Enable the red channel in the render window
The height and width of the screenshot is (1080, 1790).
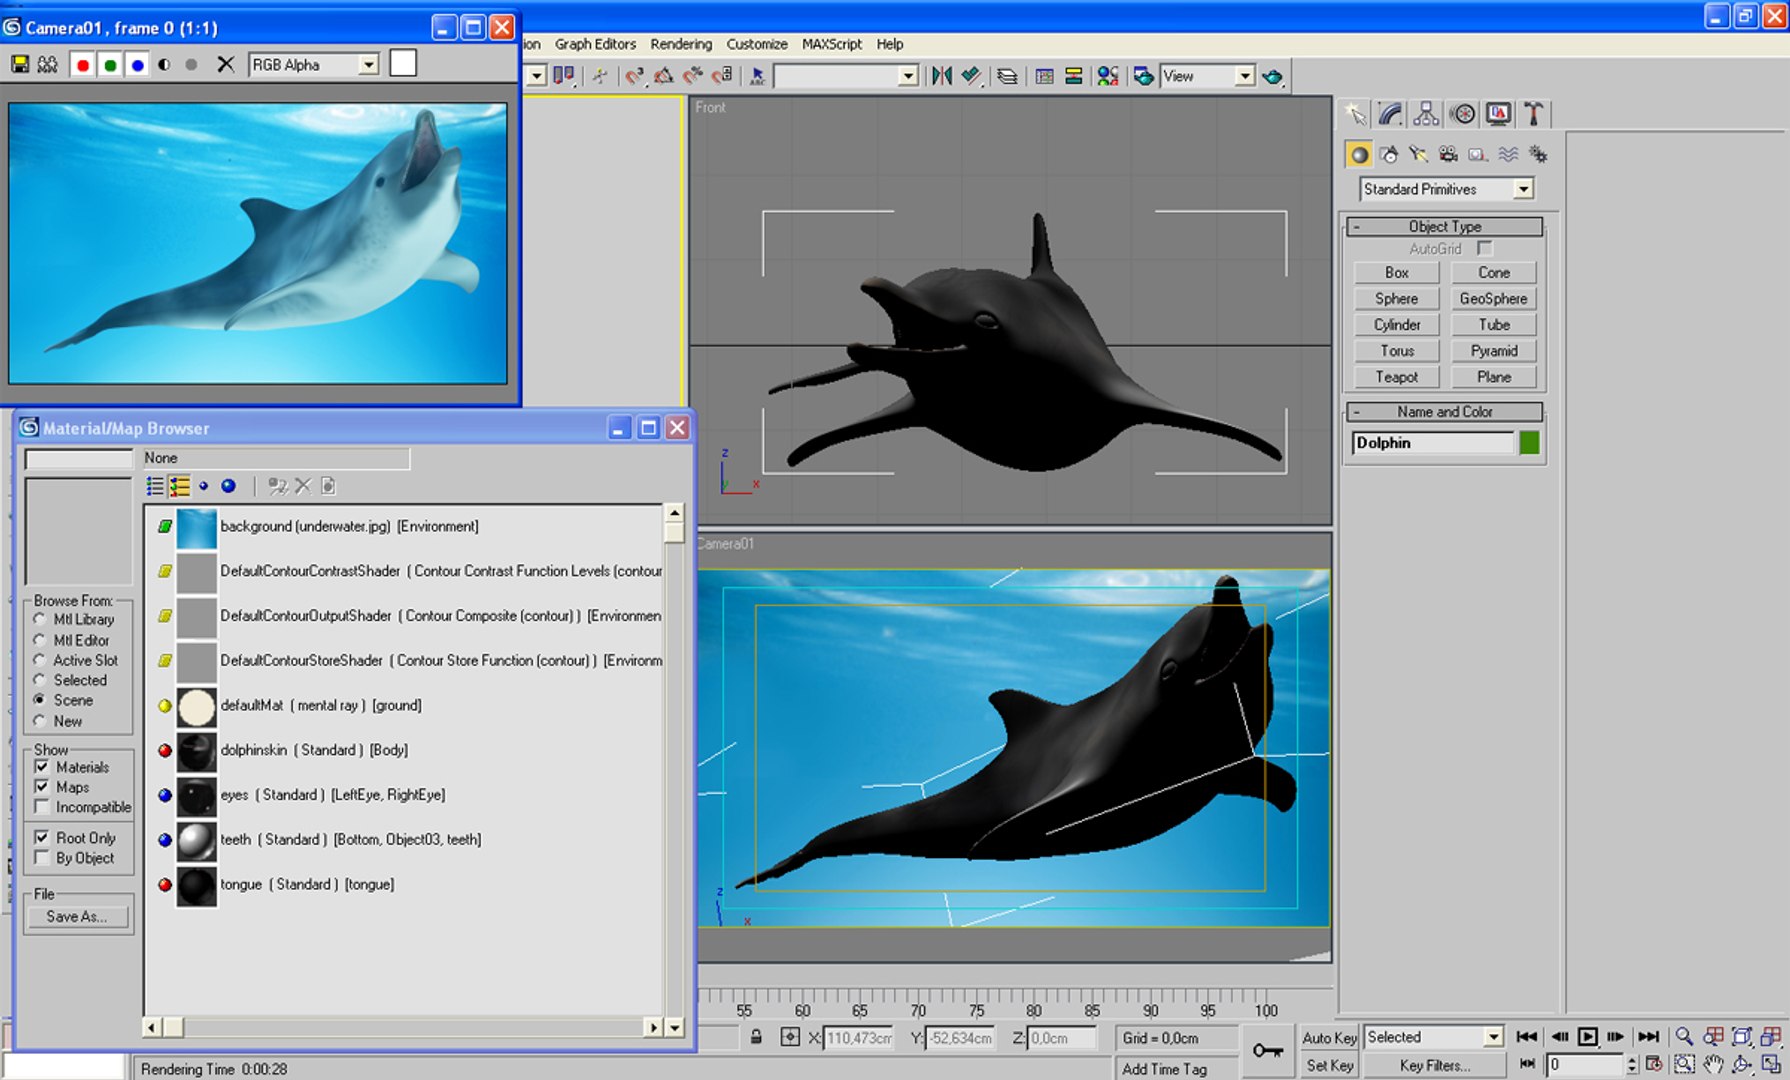point(83,65)
